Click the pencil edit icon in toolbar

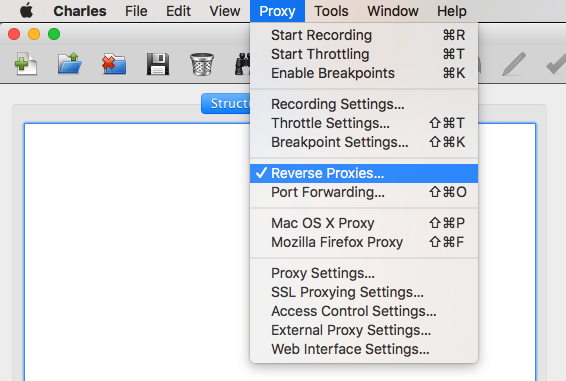(514, 64)
